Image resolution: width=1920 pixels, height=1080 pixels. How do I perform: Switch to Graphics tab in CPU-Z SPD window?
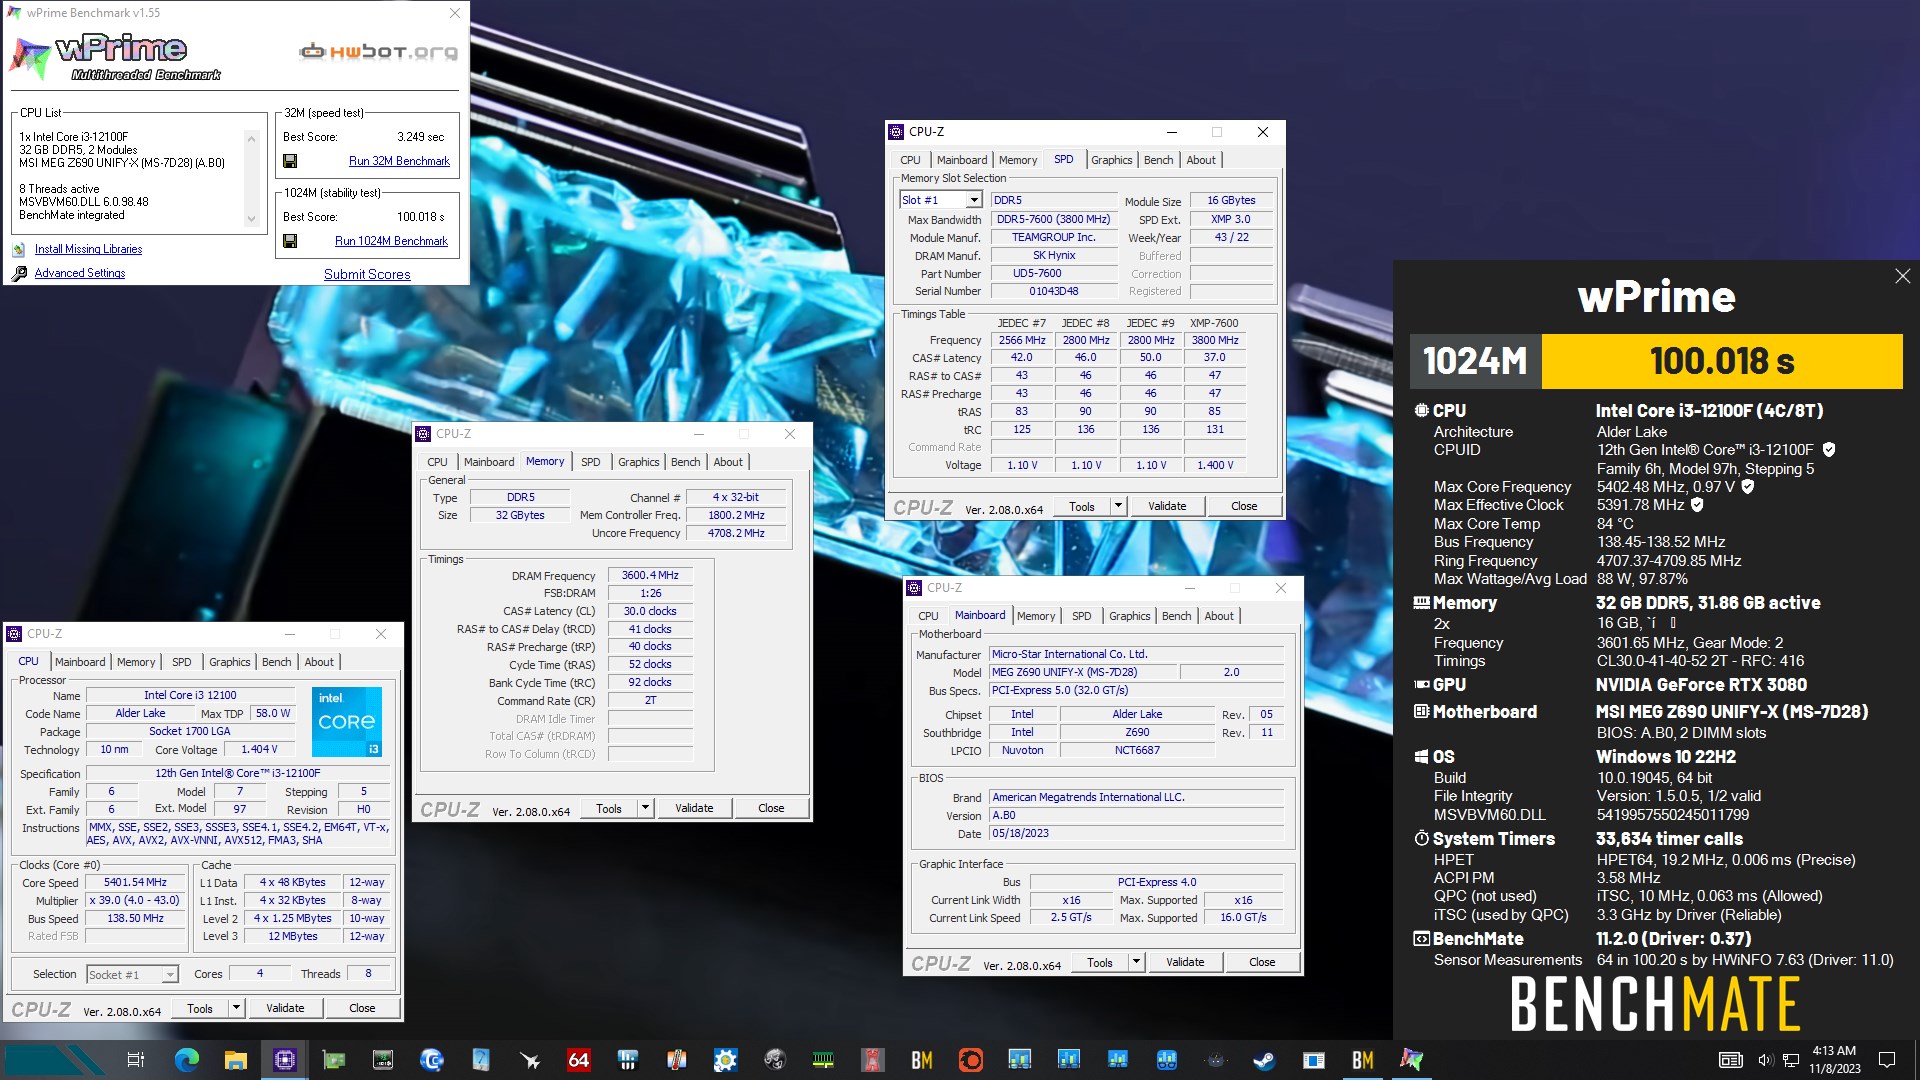pyautogui.click(x=1111, y=160)
